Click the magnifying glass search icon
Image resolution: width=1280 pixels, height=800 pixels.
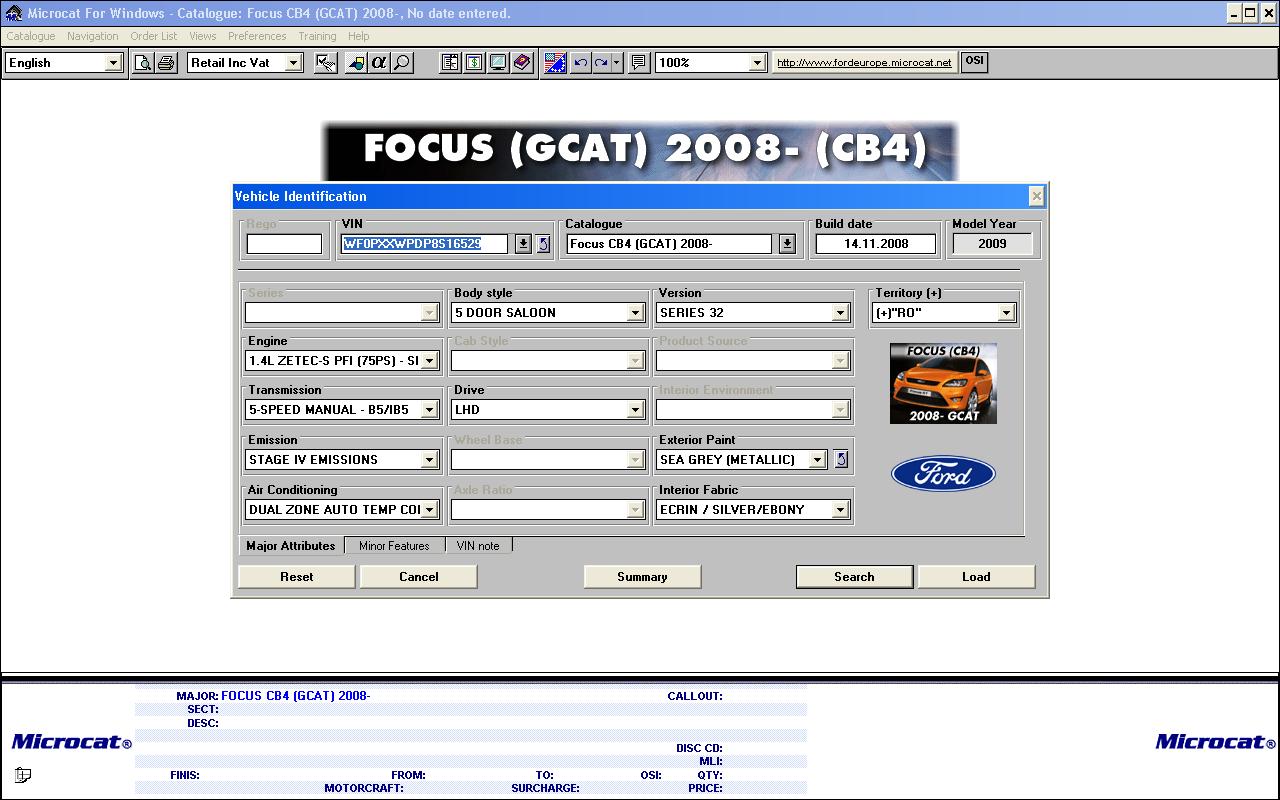point(402,63)
